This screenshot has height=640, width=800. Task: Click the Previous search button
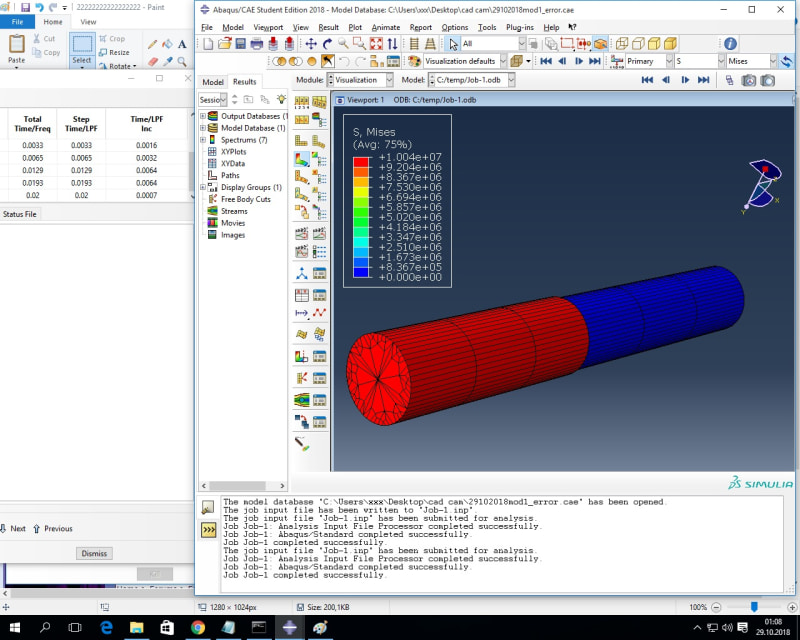[54, 529]
